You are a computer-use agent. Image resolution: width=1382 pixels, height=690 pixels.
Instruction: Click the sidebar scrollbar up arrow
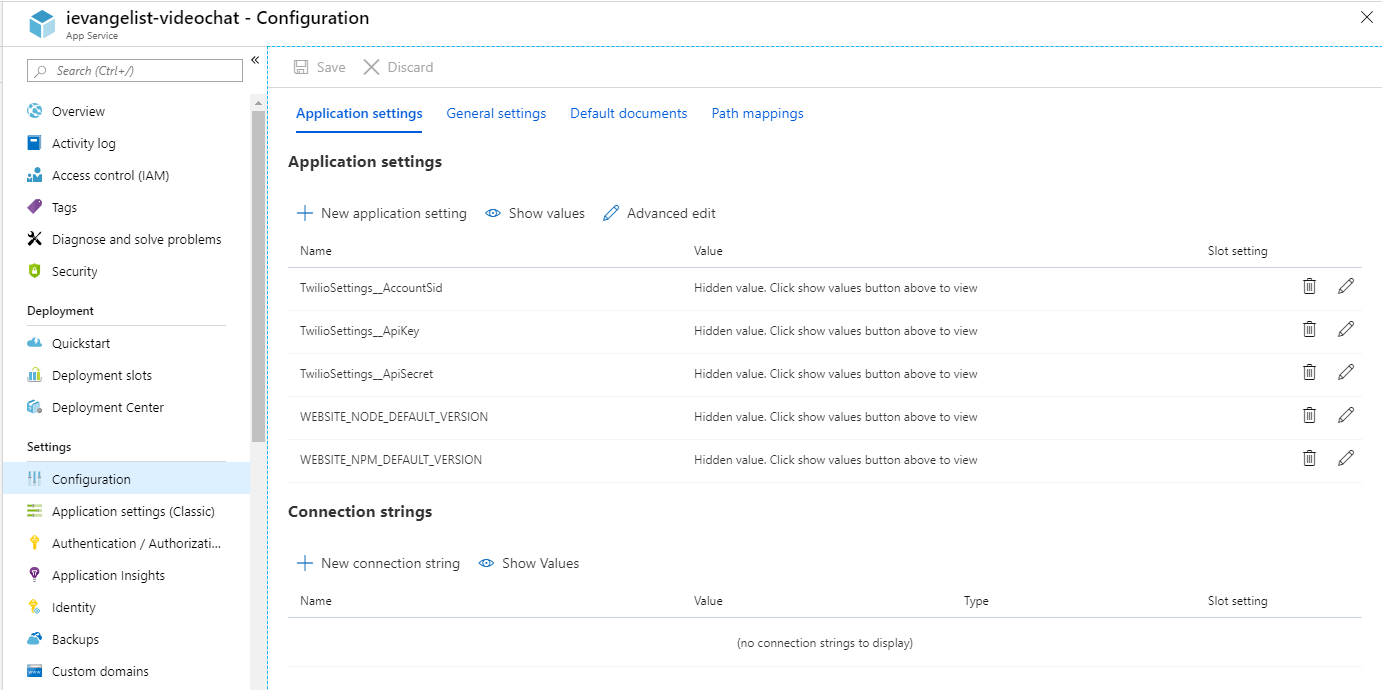(x=258, y=103)
